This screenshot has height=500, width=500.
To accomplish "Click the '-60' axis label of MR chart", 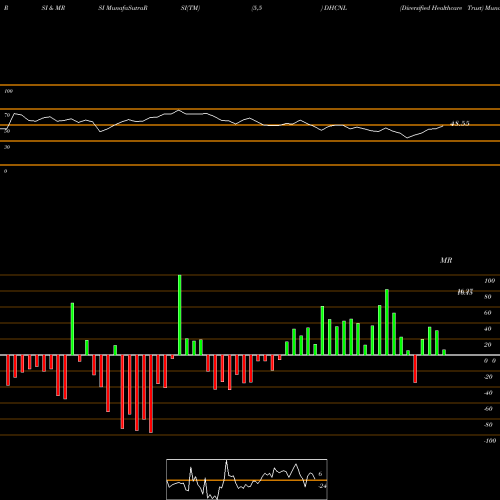I will (x=488, y=409).
